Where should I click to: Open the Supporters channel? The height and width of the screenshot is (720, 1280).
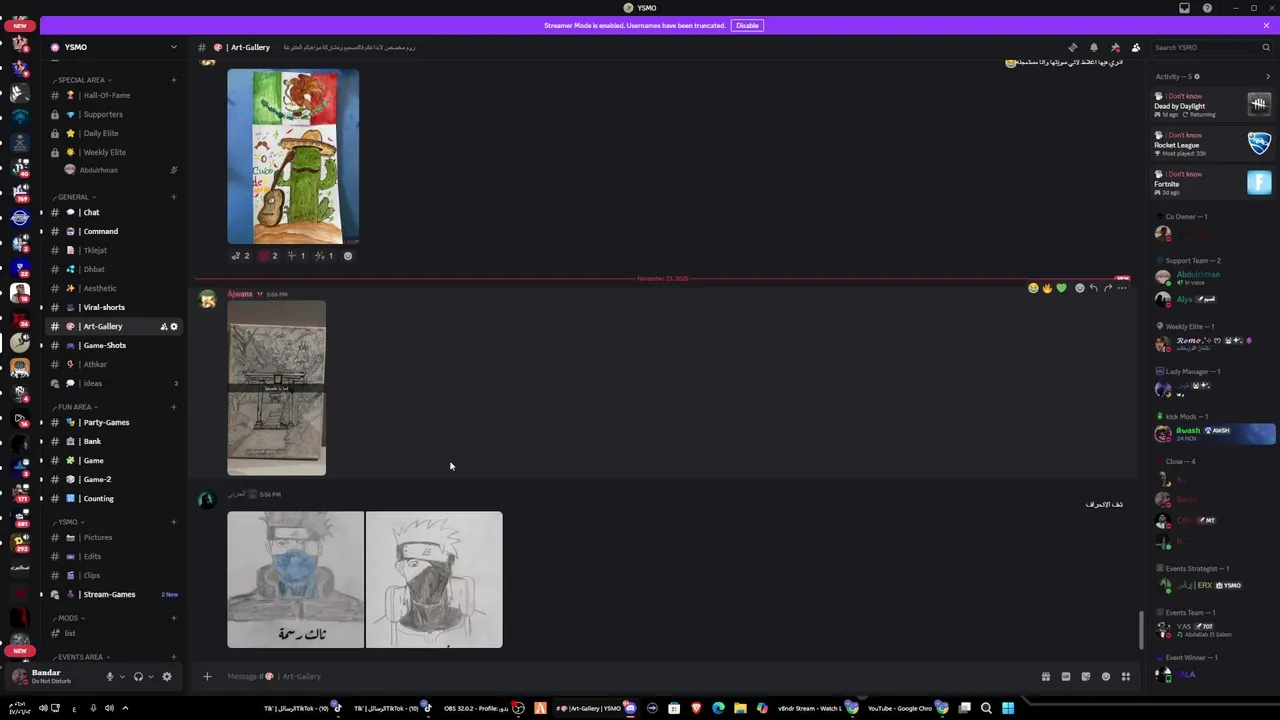[115, 114]
